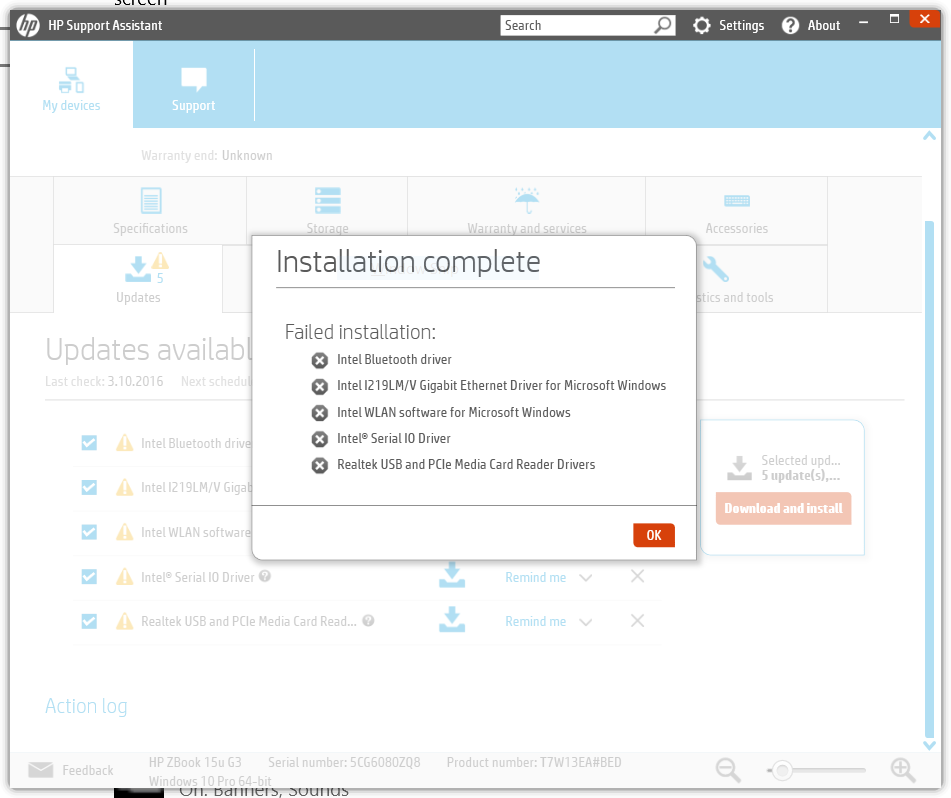This screenshot has width=951, height=798.
Task: Click the search magnifier icon
Action: [x=663, y=25]
